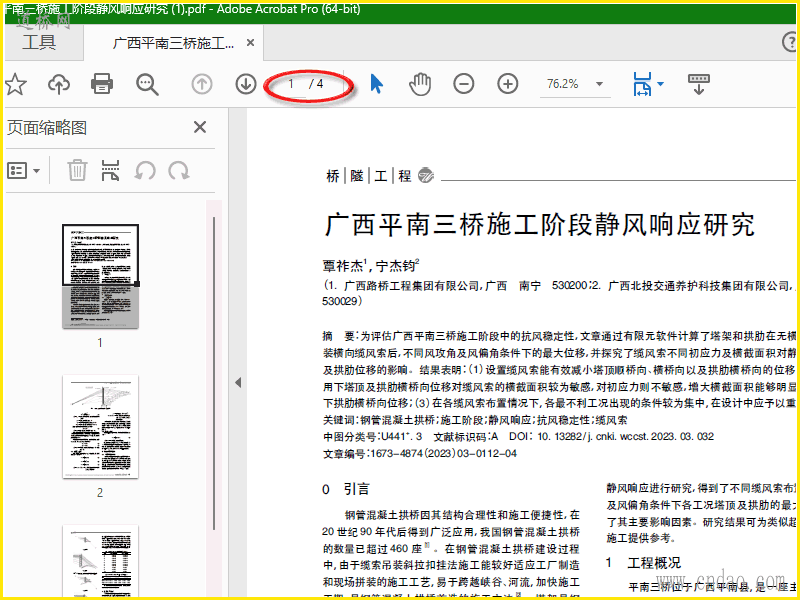Select the 广西平南三桥施工 document tab
The height and width of the screenshot is (600, 800).
pos(173,43)
